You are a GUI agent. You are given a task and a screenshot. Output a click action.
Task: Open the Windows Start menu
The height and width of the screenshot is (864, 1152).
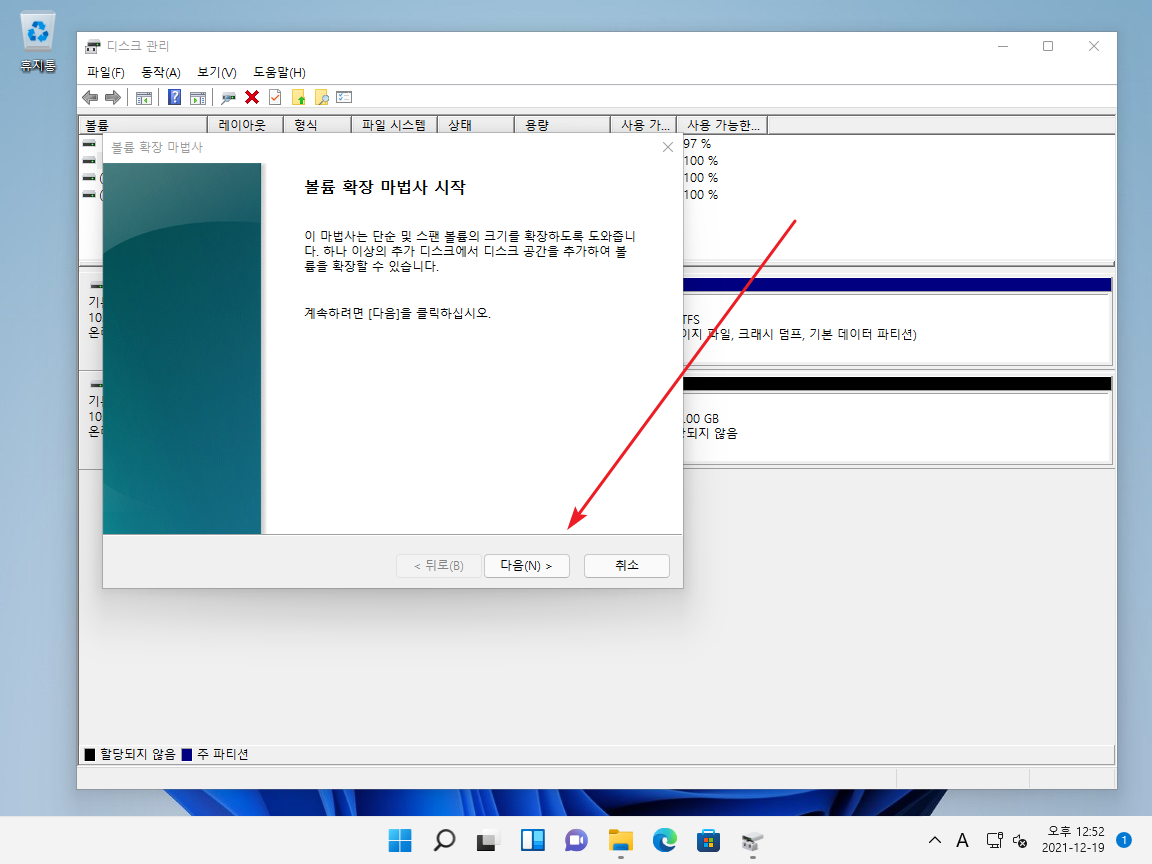(400, 840)
